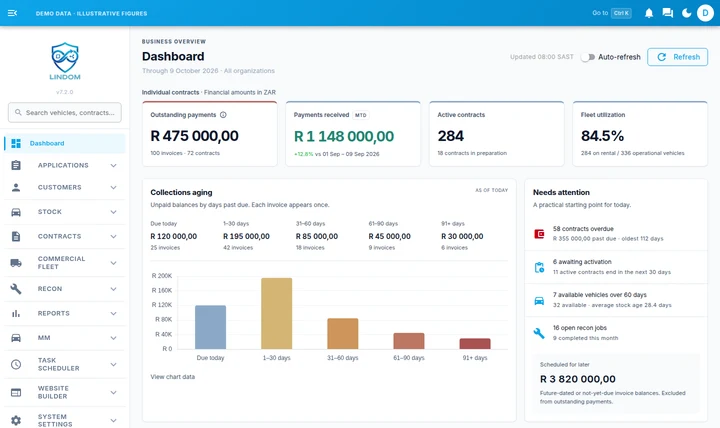Click the Fleet utilization 84.5% card

pos(640,134)
